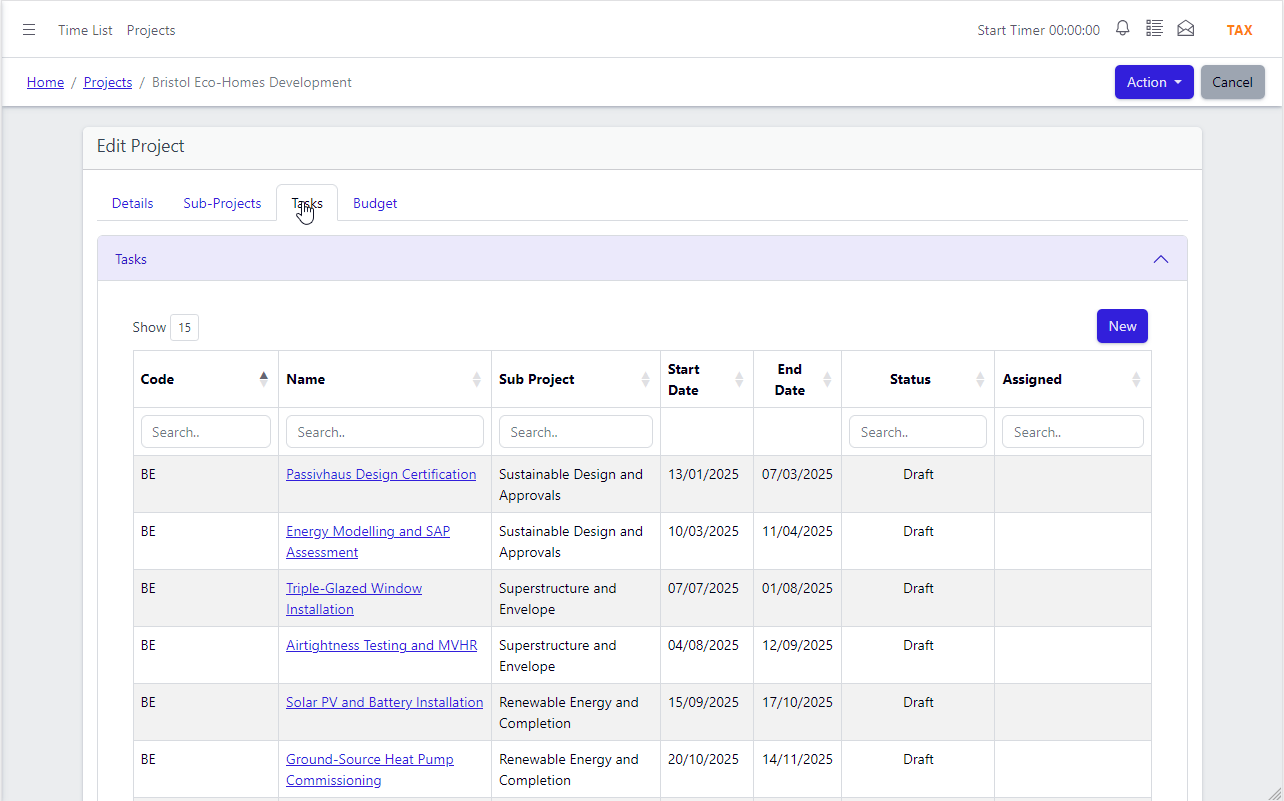Click the task list icon in header
This screenshot has width=1284, height=801.
pyautogui.click(x=1154, y=29)
